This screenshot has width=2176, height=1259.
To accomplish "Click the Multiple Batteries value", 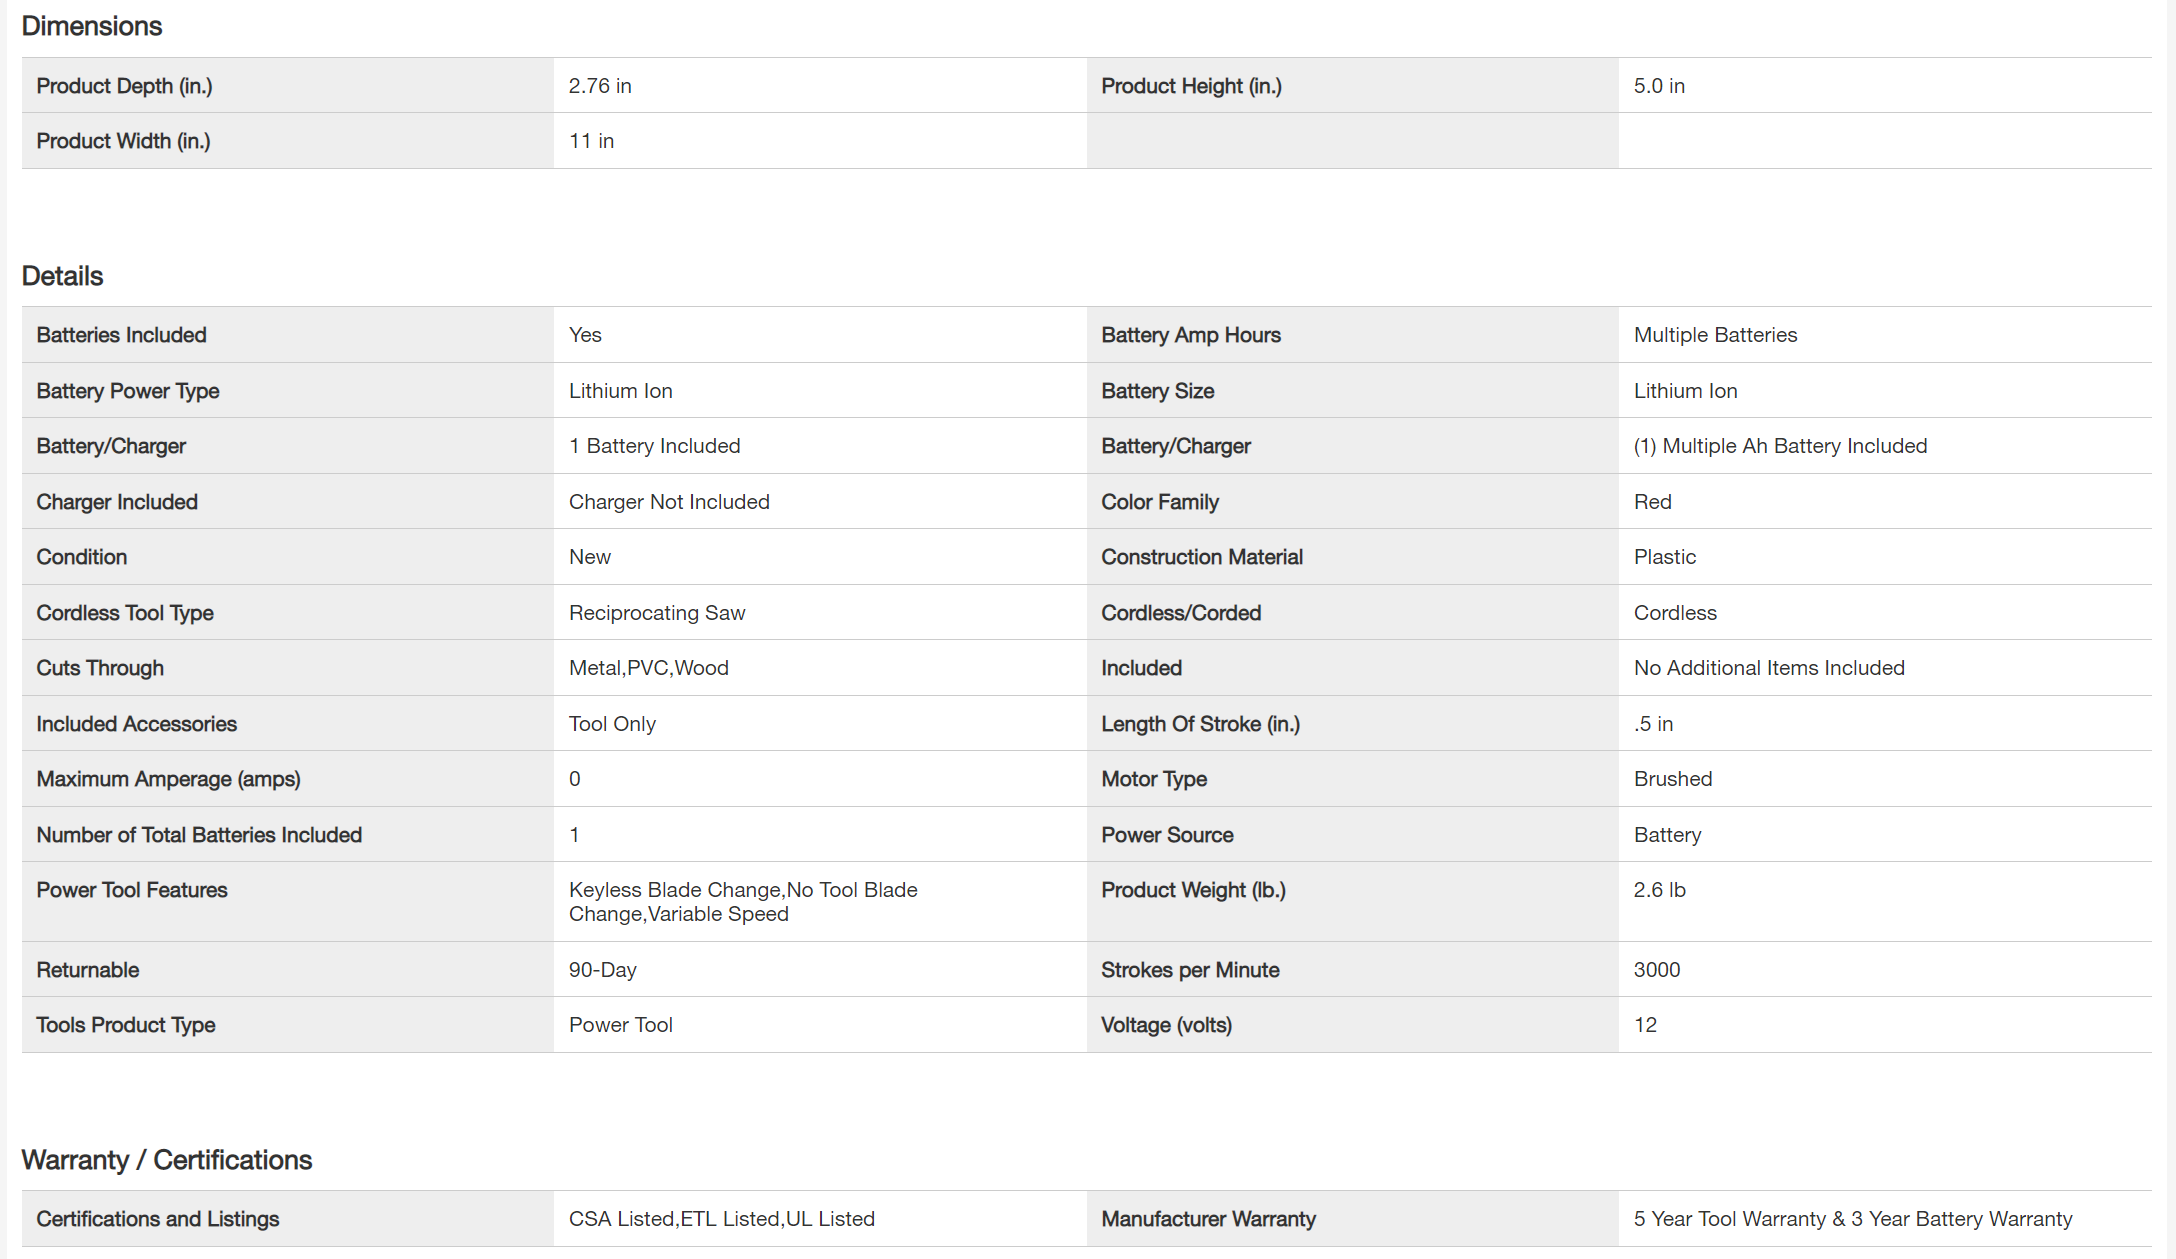I will (x=1715, y=335).
